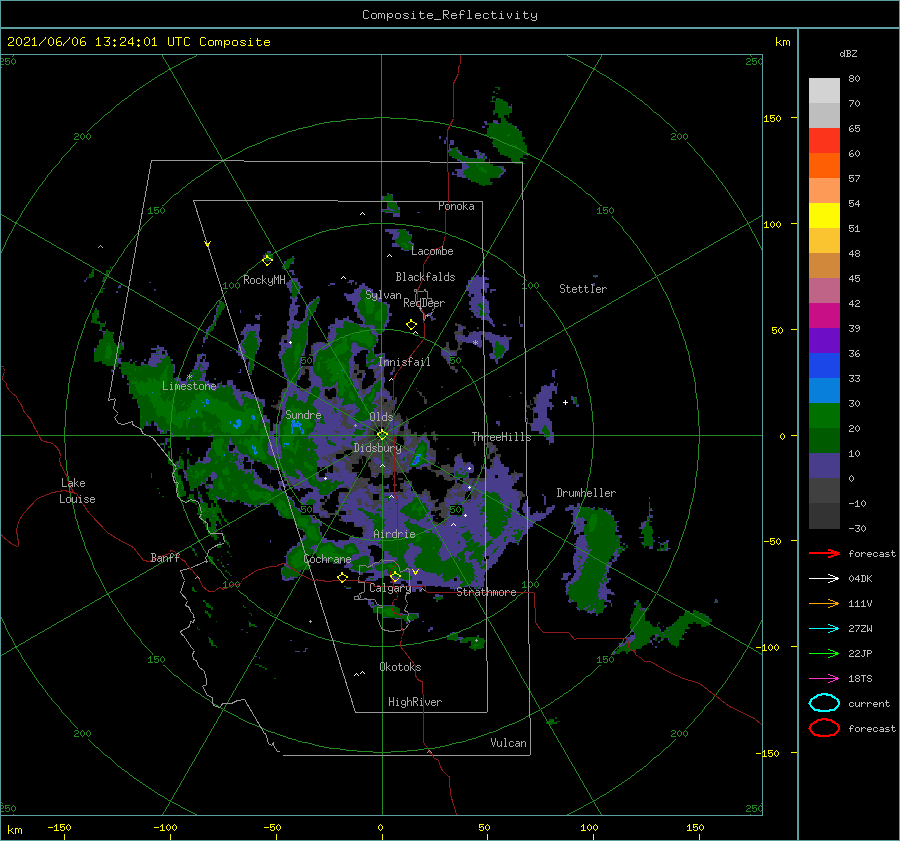Click the yellow radar-center marker at Didsbury
The width and height of the screenshot is (900, 841).
click(382, 435)
